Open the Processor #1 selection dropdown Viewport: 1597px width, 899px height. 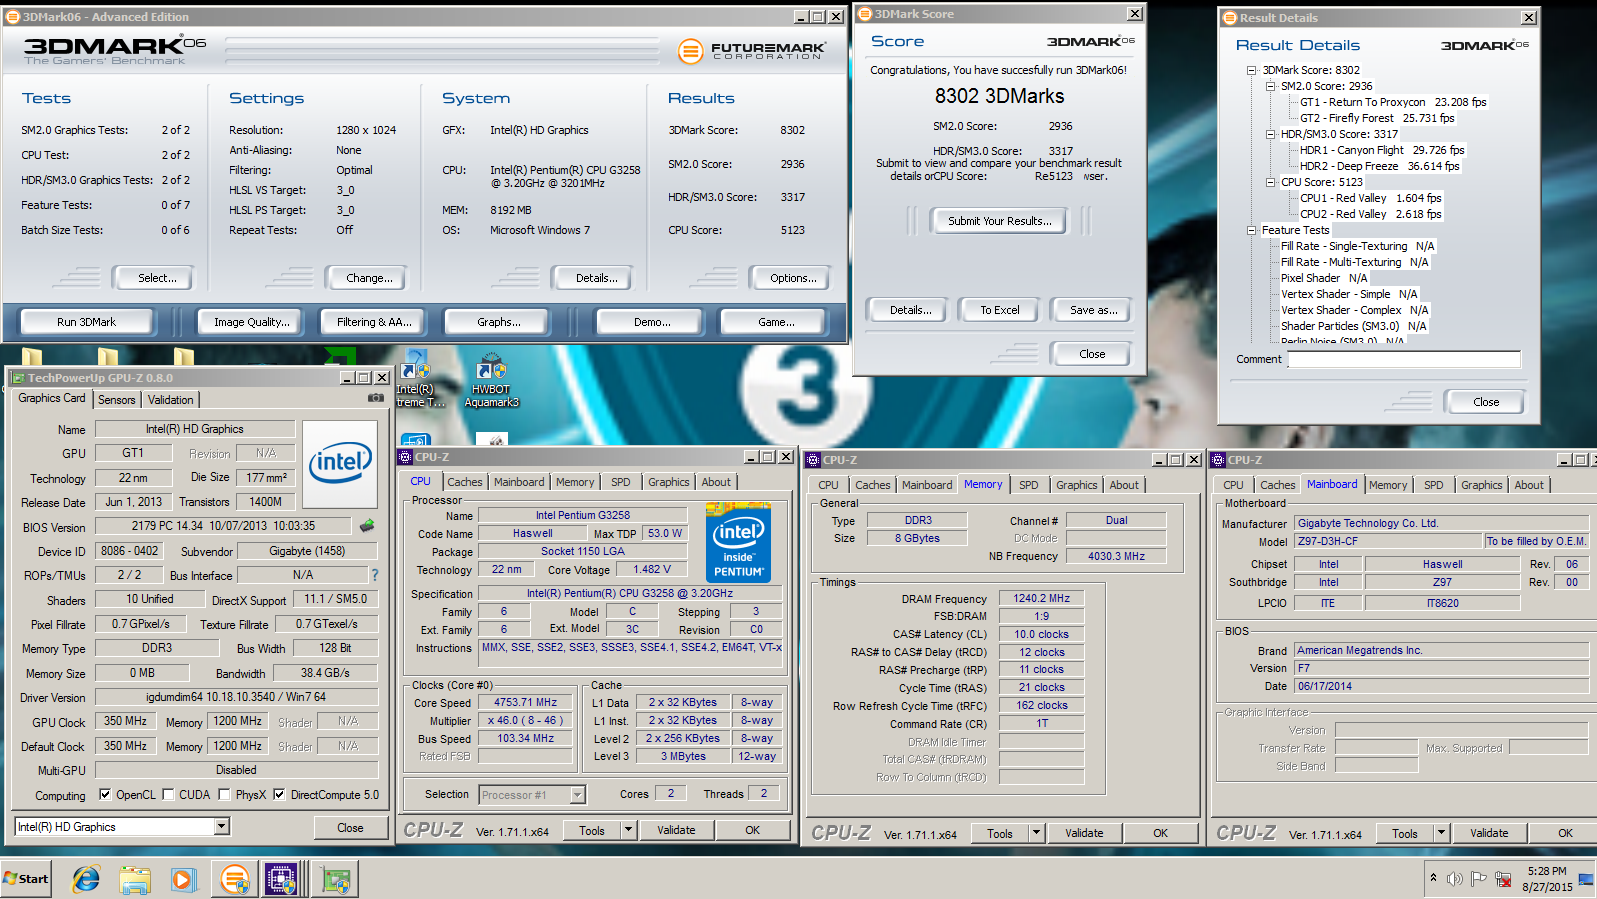pyautogui.click(x=577, y=795)
